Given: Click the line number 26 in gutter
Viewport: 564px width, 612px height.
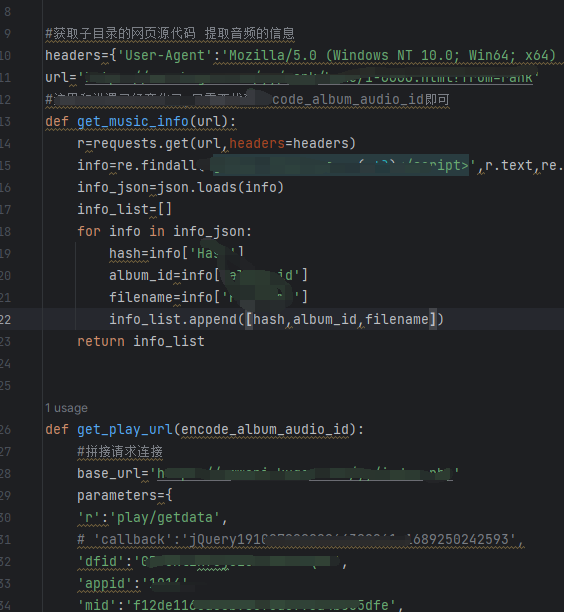Looking at the screenshot, I should coord(5,430).
